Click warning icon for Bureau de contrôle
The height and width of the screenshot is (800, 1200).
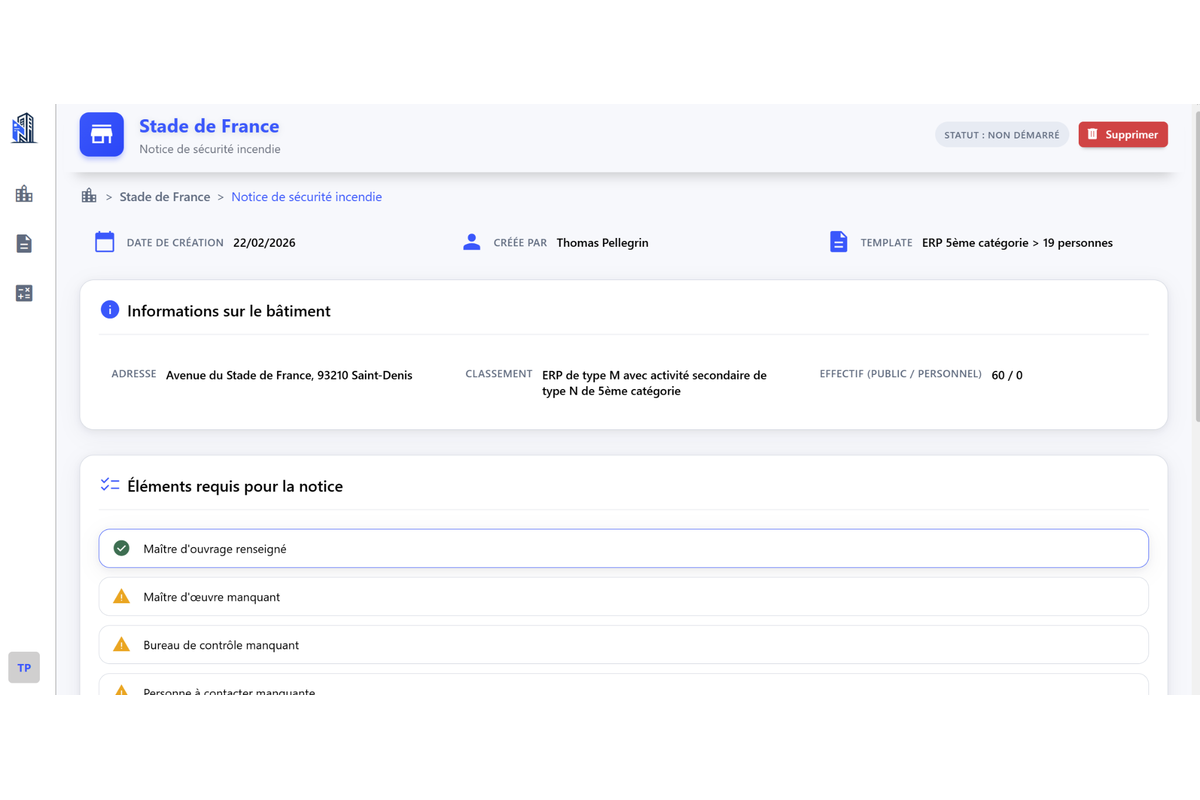point(122,645)
